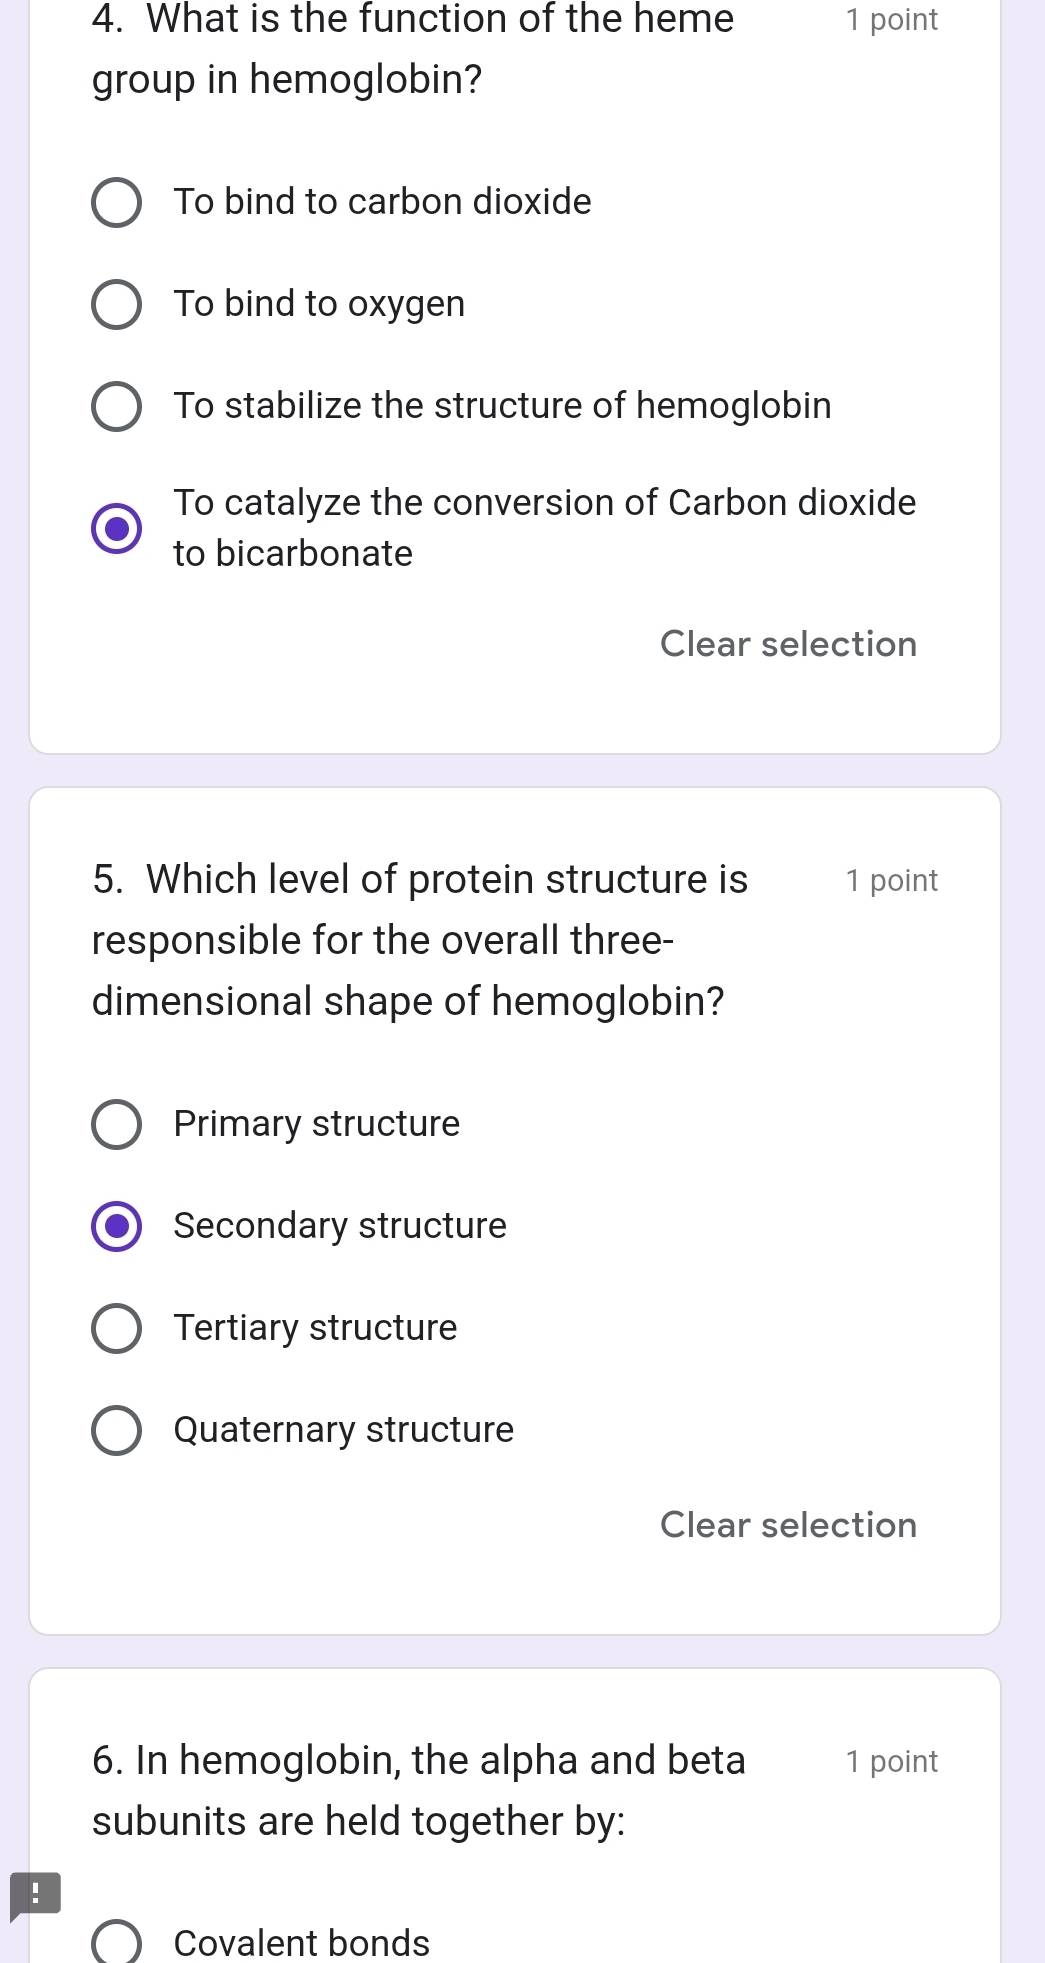Click "1 point" label on question 5
Viewport: 1045px width, 1963px height.
891,881
